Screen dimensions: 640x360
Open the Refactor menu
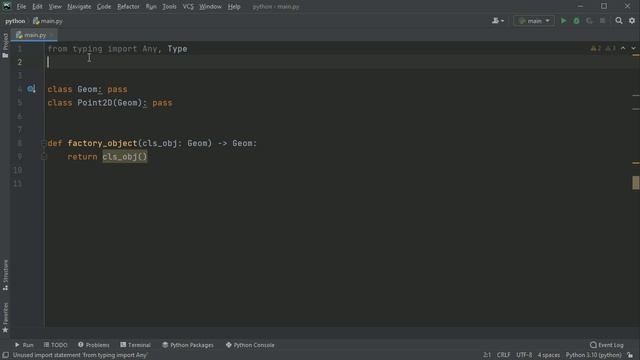point(128,7)
